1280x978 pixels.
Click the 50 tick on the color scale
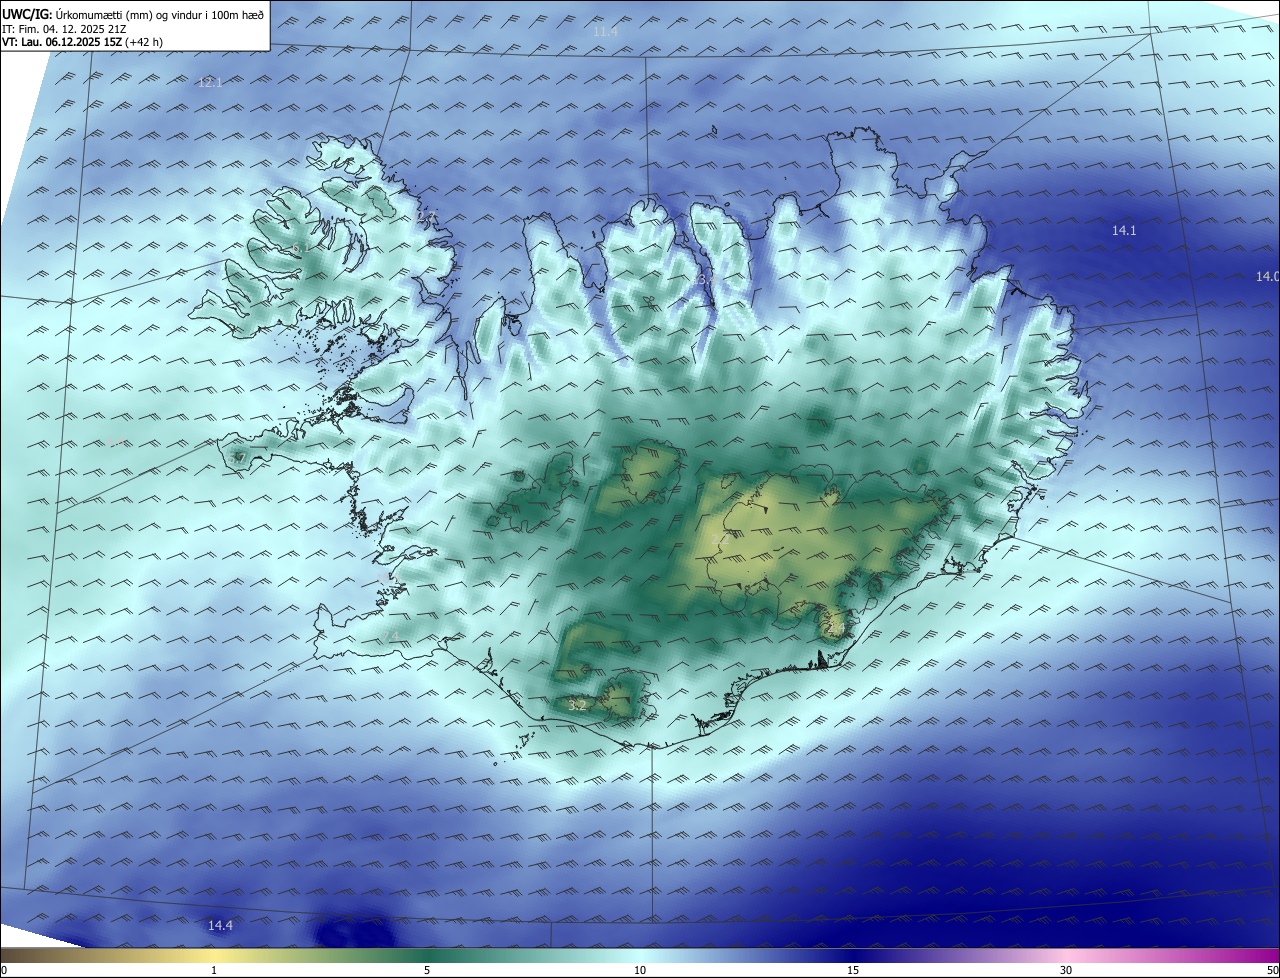click(1272, 970)
